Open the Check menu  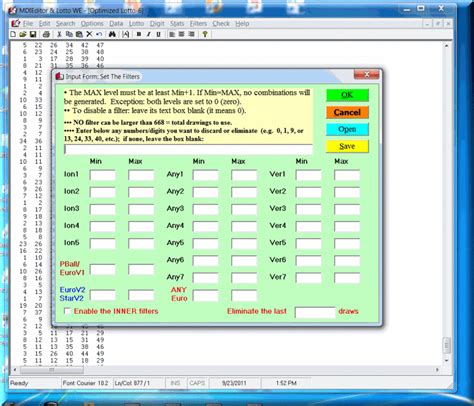tap(221, 24)
